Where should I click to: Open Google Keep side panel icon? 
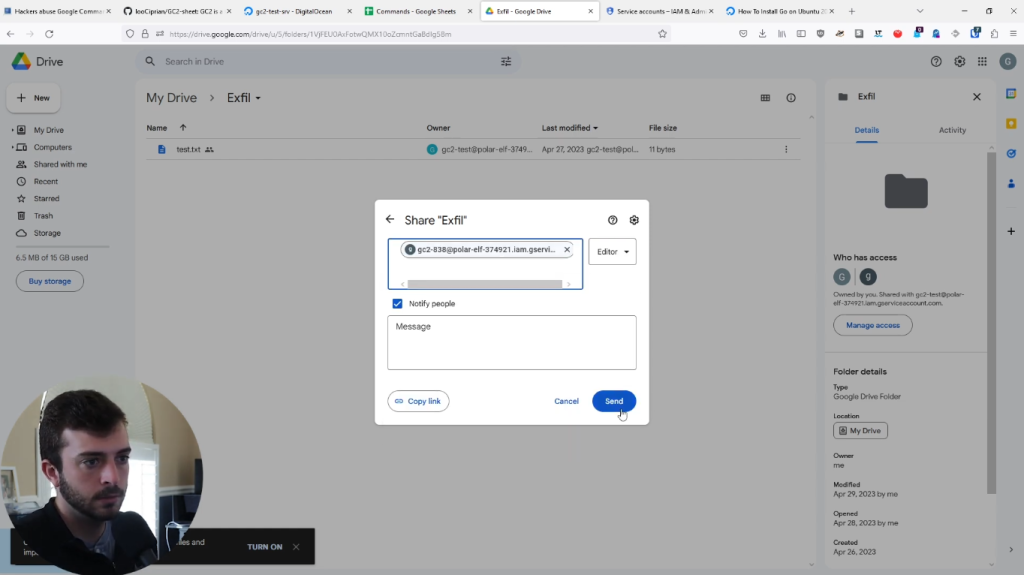(x=1011, y=123)
